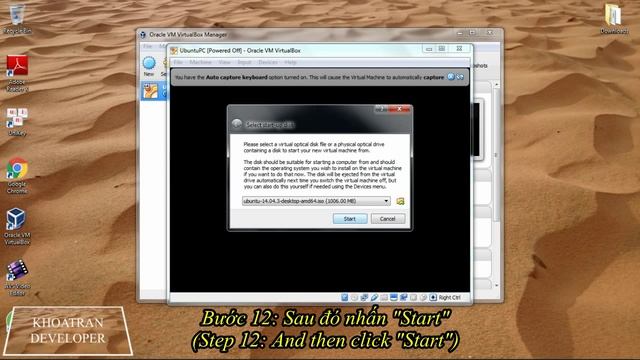Close the Select start-up disk dialog
This screenshot has width=640, height=360.
(x=400, y=109)
